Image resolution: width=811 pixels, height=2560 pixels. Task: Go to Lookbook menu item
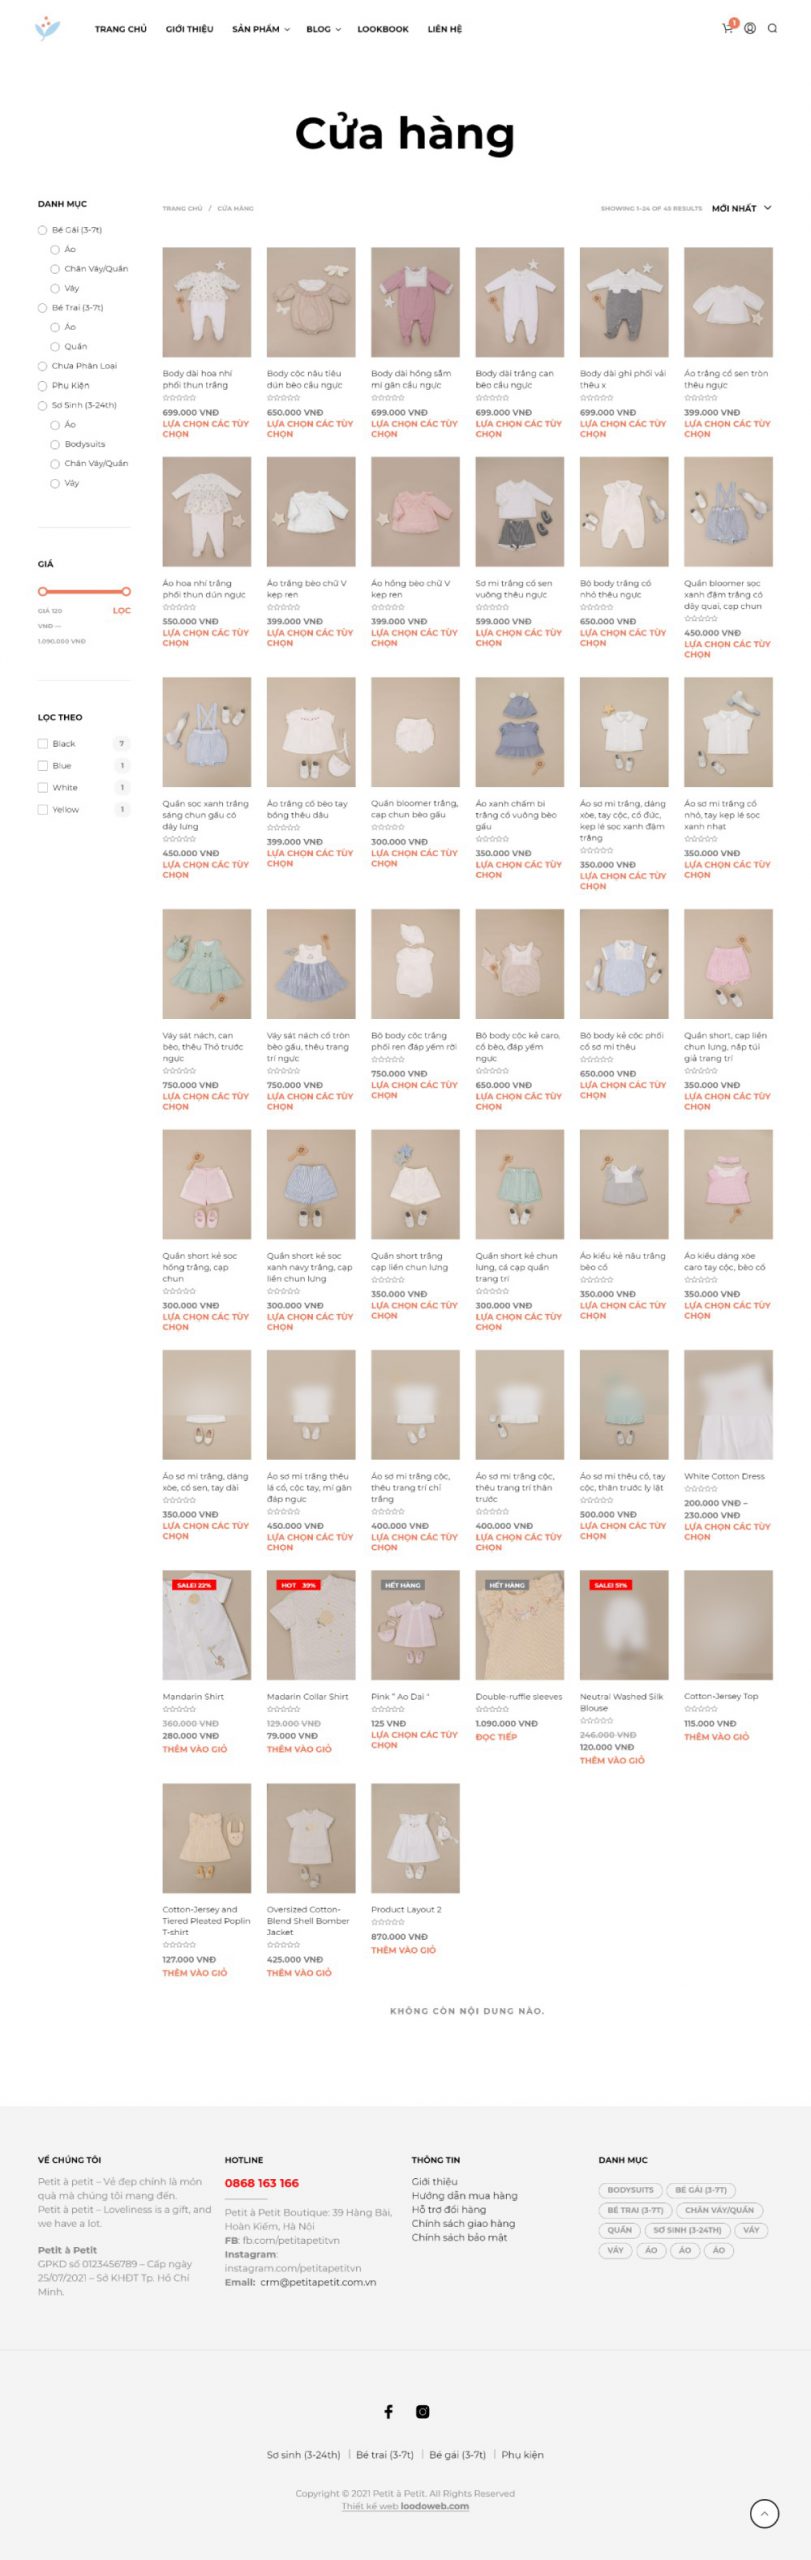point(383,29)
